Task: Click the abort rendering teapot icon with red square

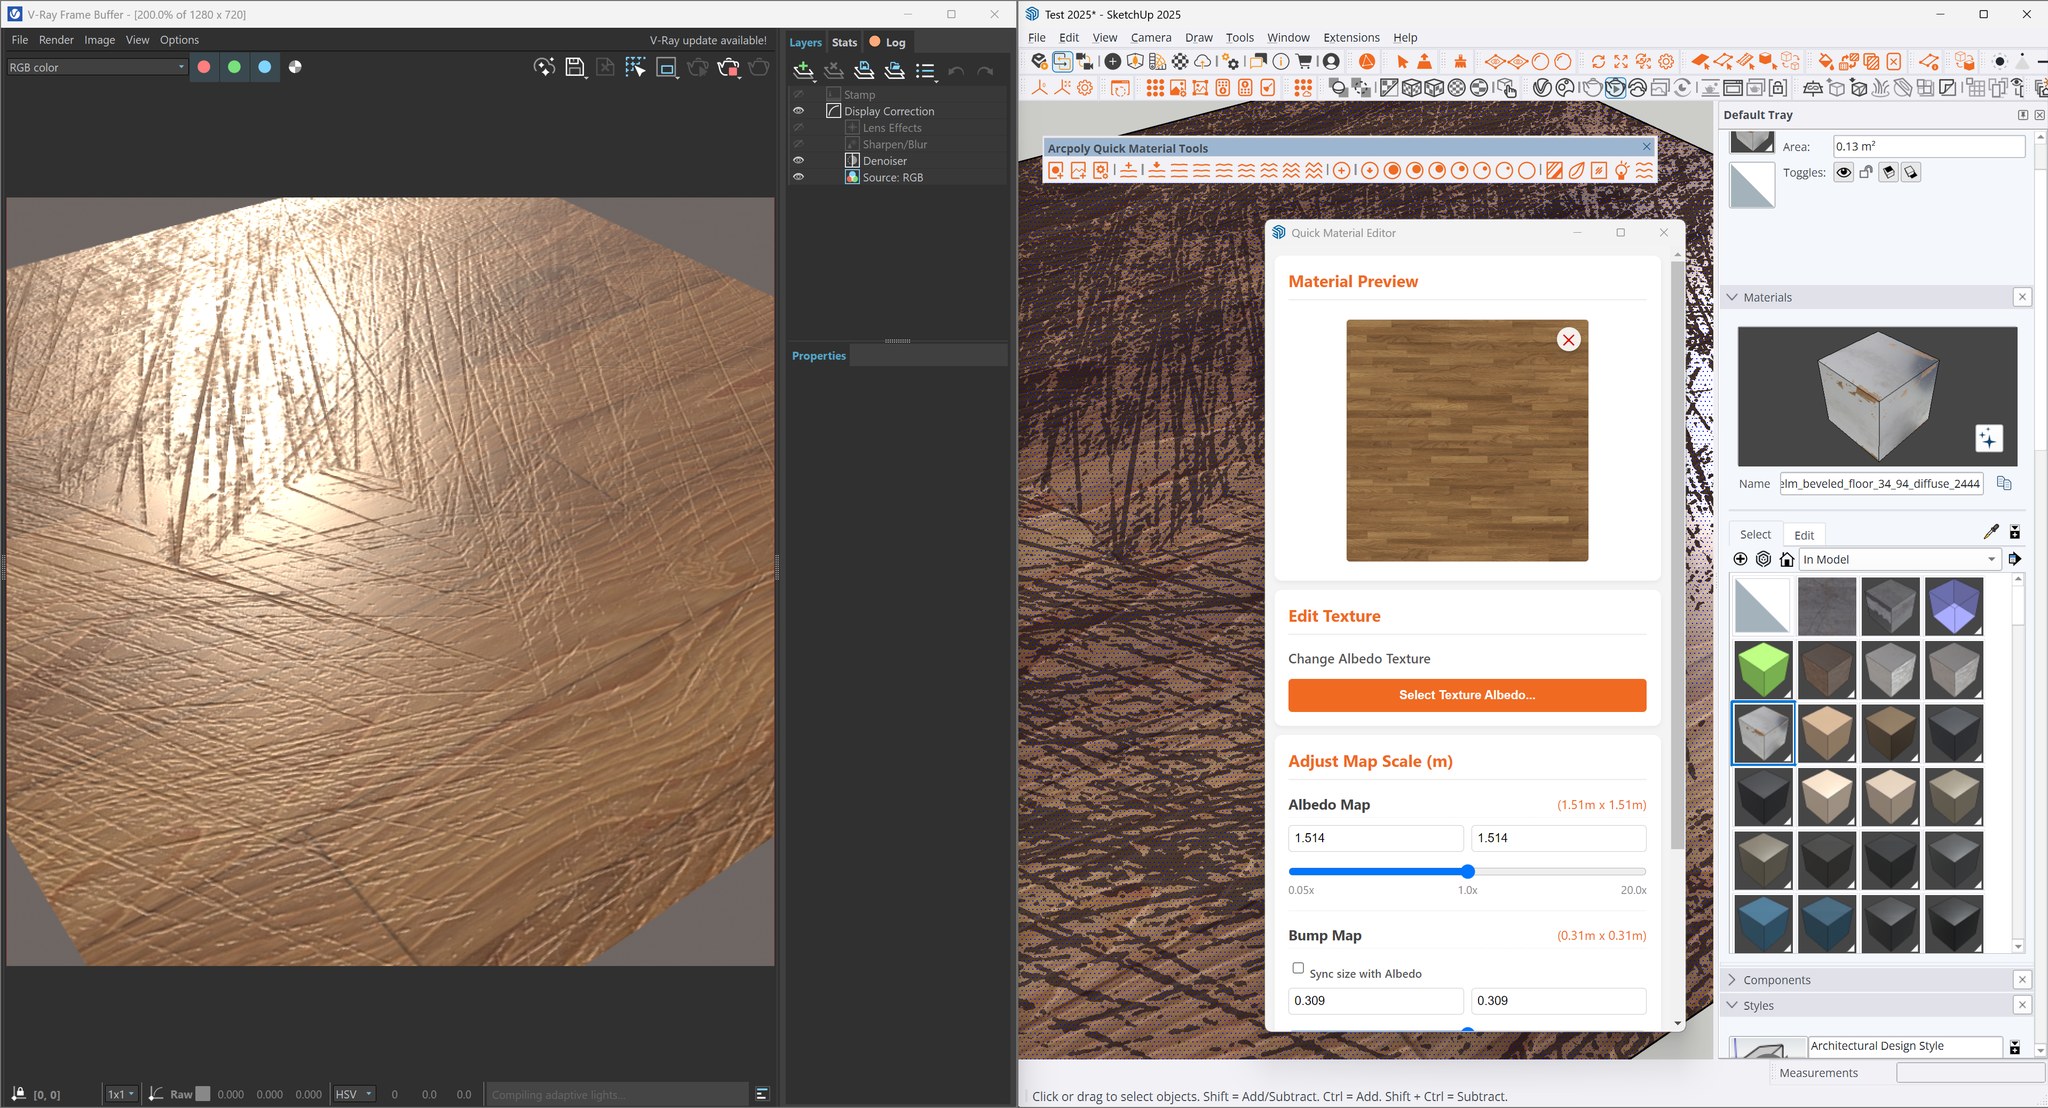Action: (728, 67)
